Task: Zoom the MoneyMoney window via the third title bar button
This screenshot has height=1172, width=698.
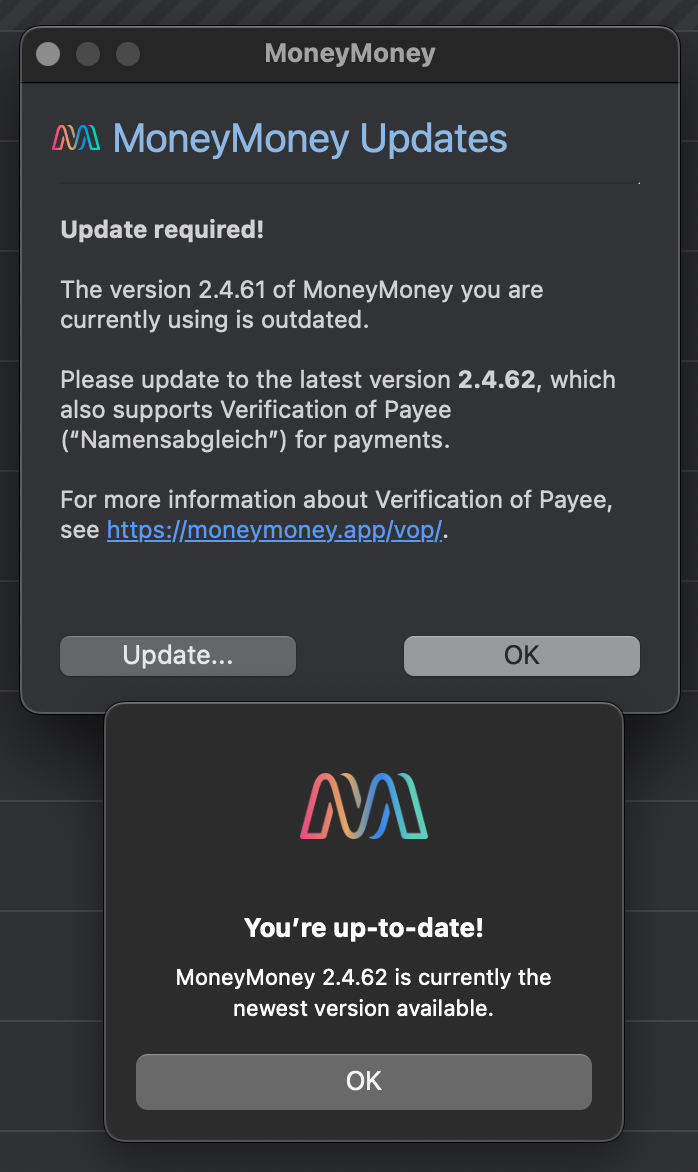Action: pyautogui.click(x=128, y=54)
